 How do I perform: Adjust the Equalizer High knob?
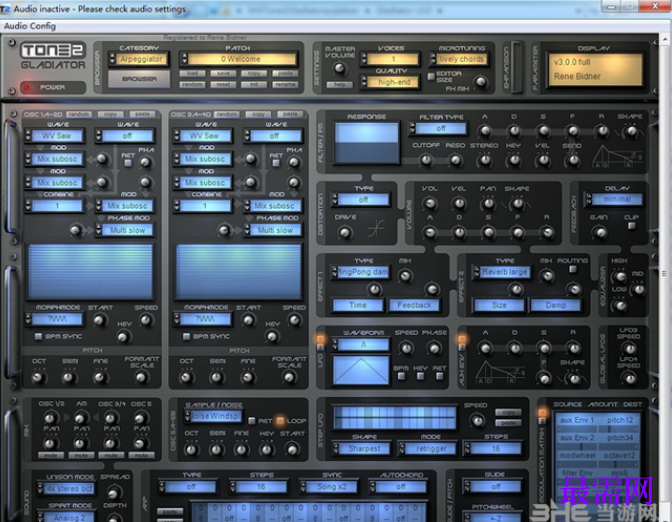(x=619, y=276)
